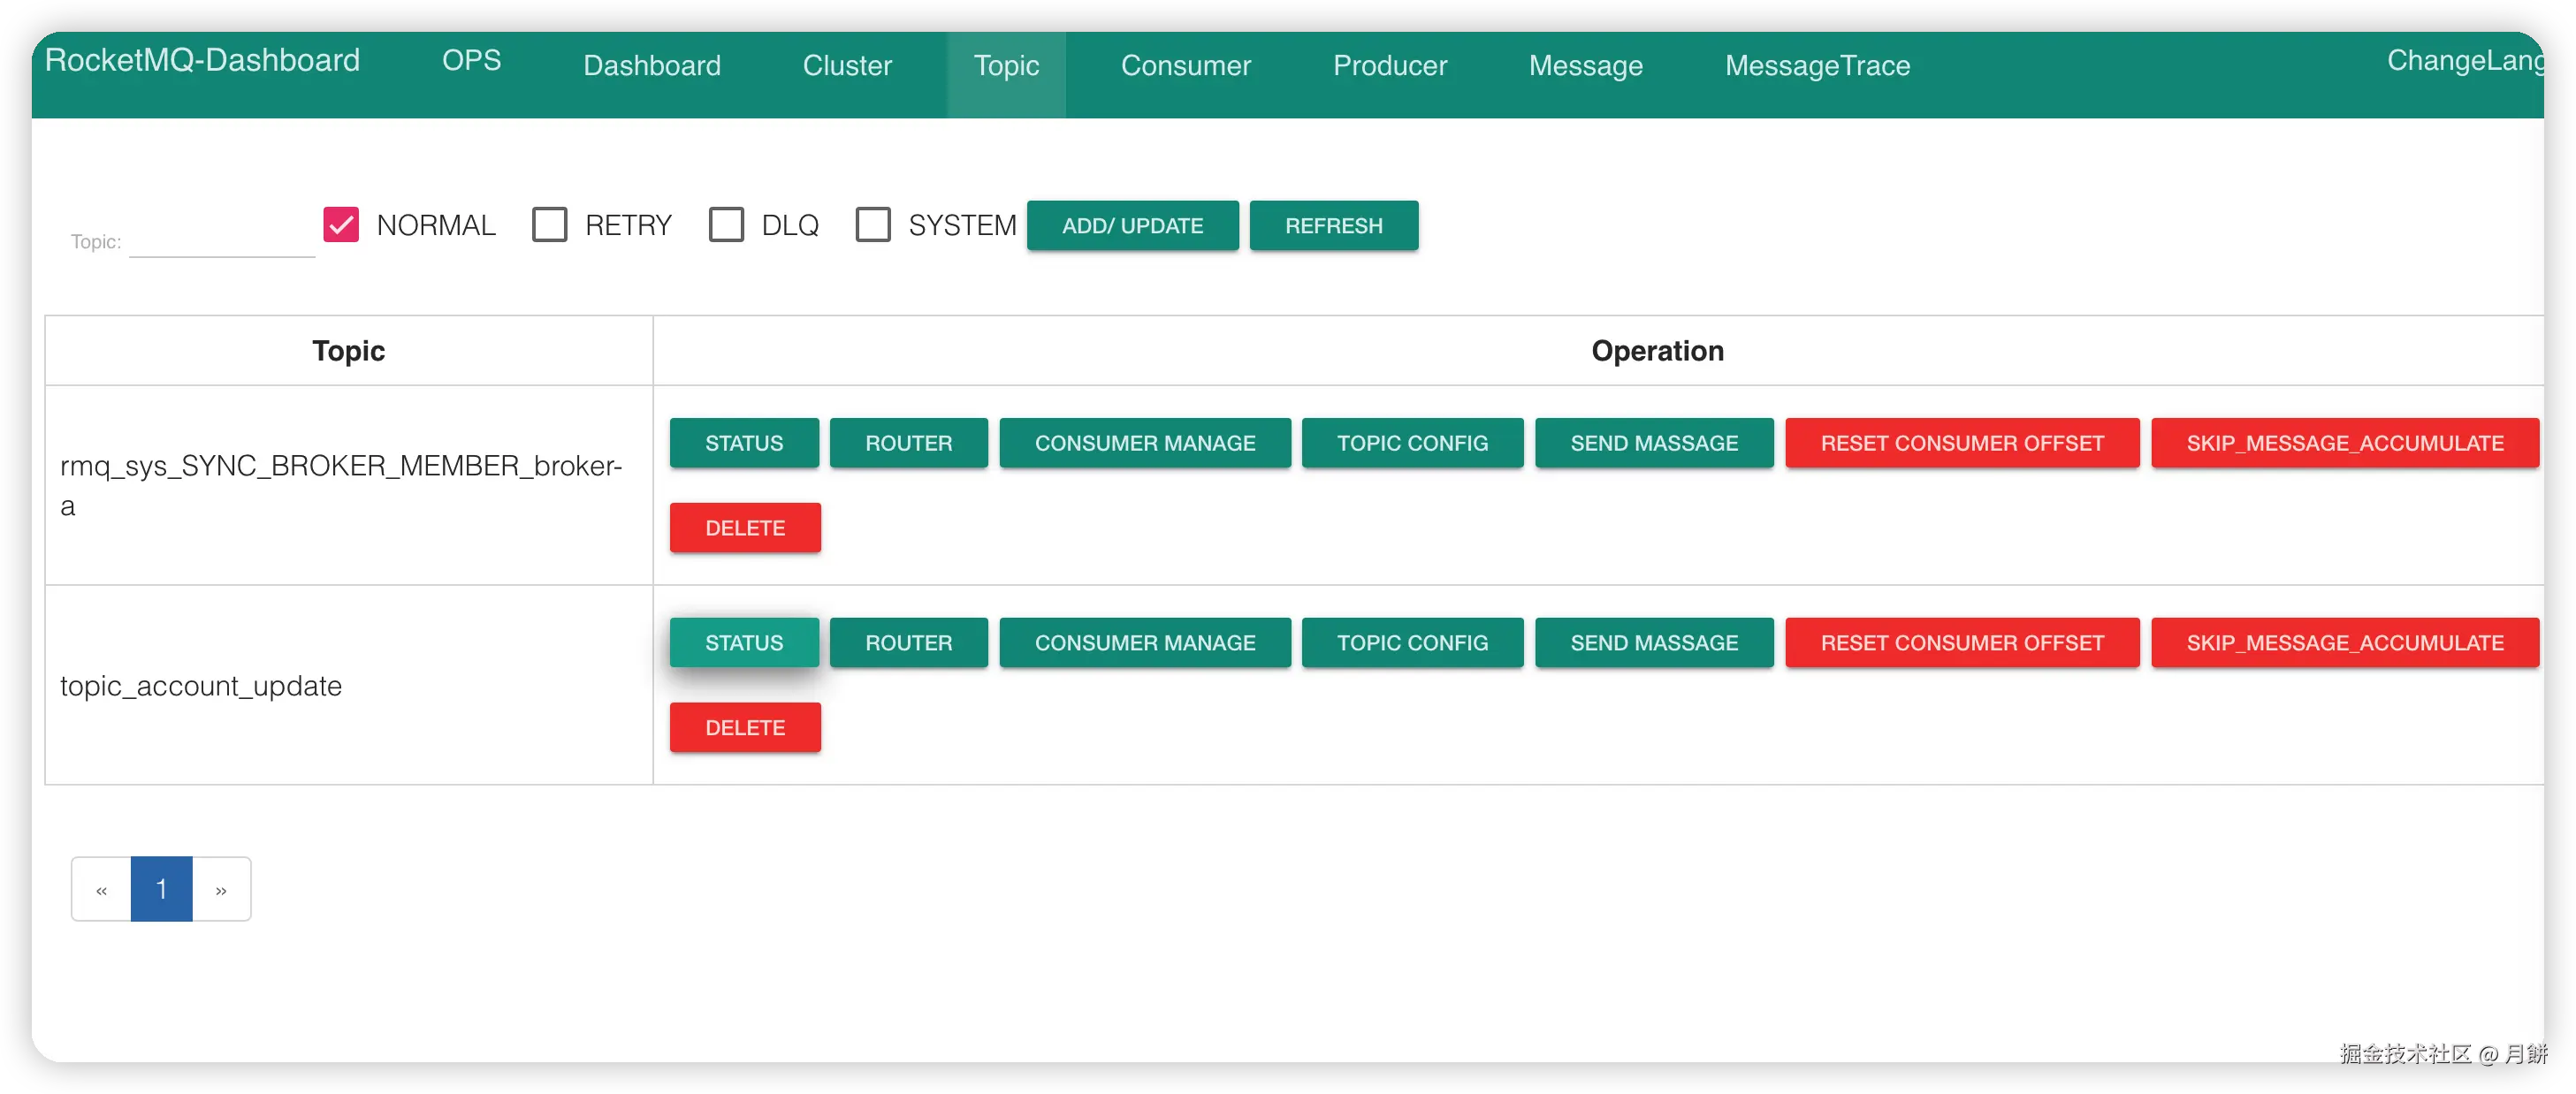The height and width of the screenshot is (1094, 2576).
Task: Check the DLQ filter checkbox
Action: tap(726, 225)
